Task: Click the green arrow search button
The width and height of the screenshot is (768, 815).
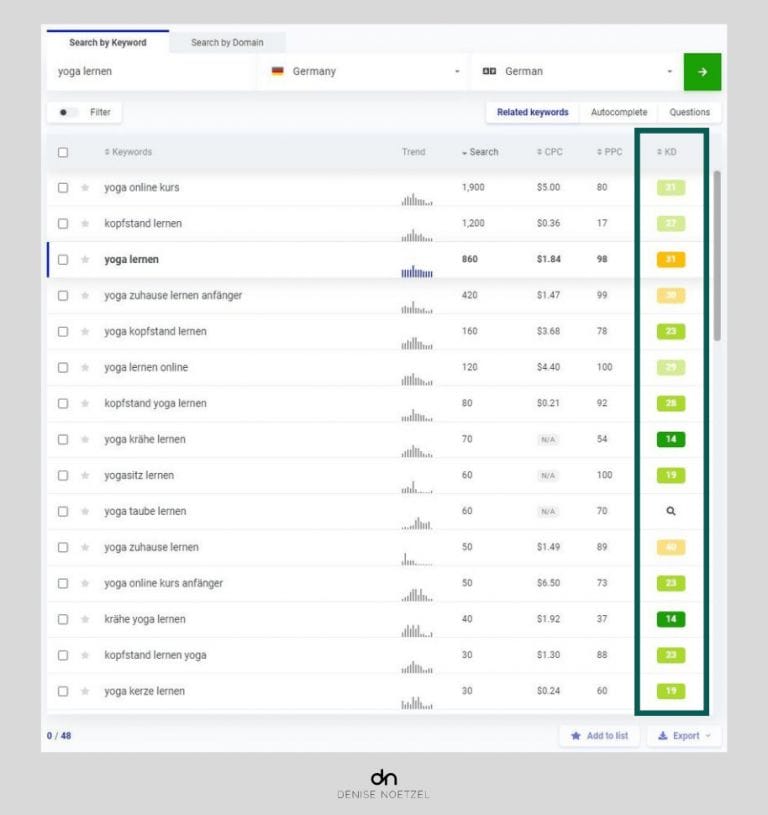Action: [702, 72]
